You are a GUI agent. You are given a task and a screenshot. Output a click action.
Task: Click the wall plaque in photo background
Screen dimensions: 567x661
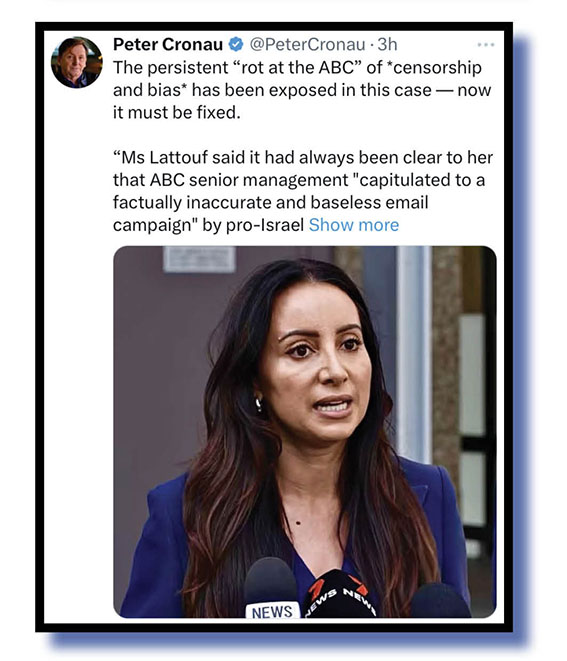(x=199, y=259)
